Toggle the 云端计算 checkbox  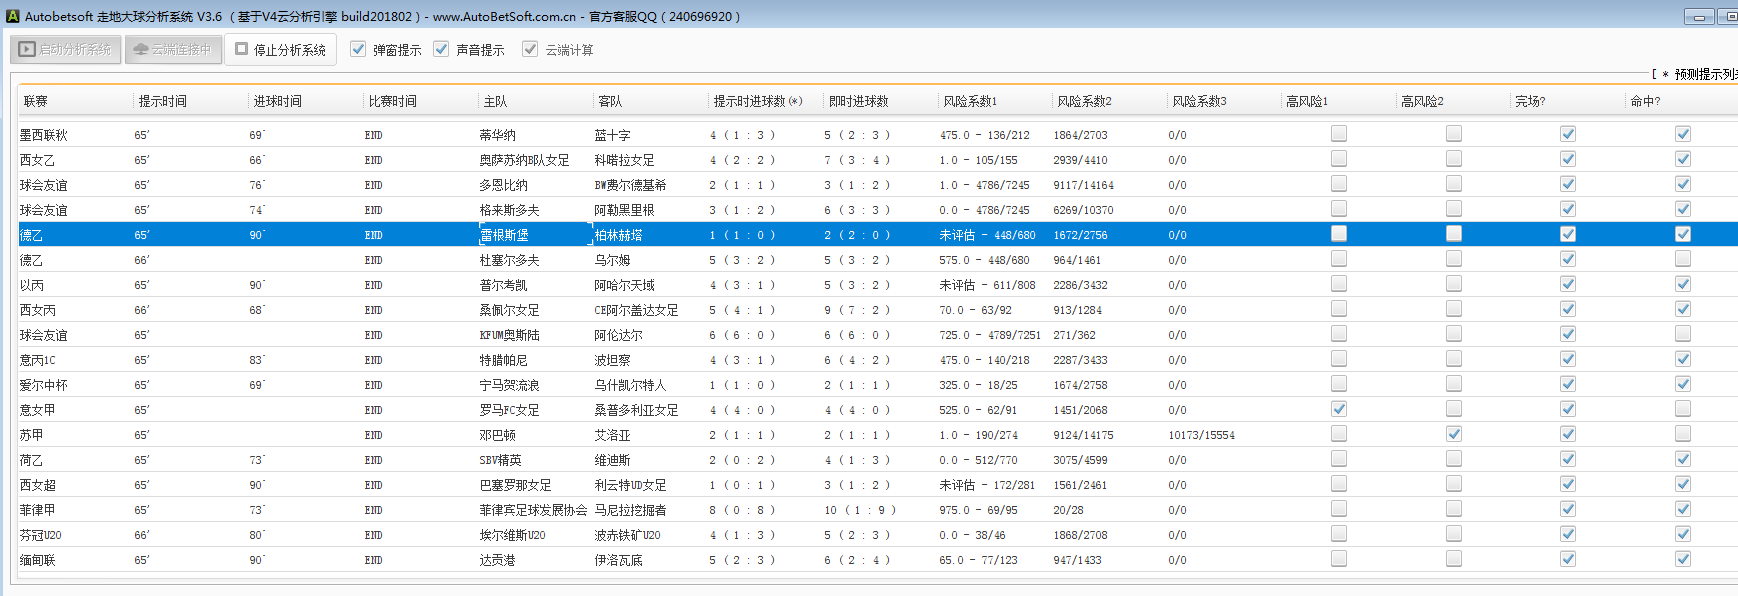[530, 49]
